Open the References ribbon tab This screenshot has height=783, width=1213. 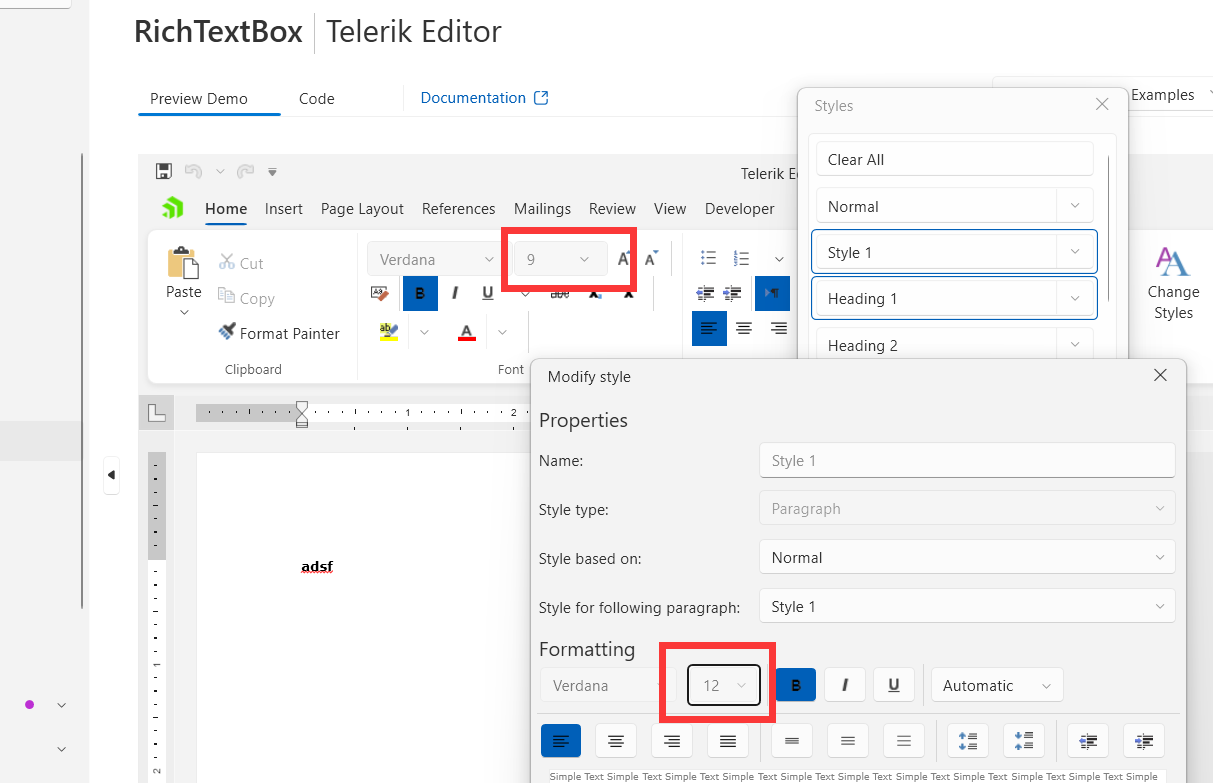point(459,208)
